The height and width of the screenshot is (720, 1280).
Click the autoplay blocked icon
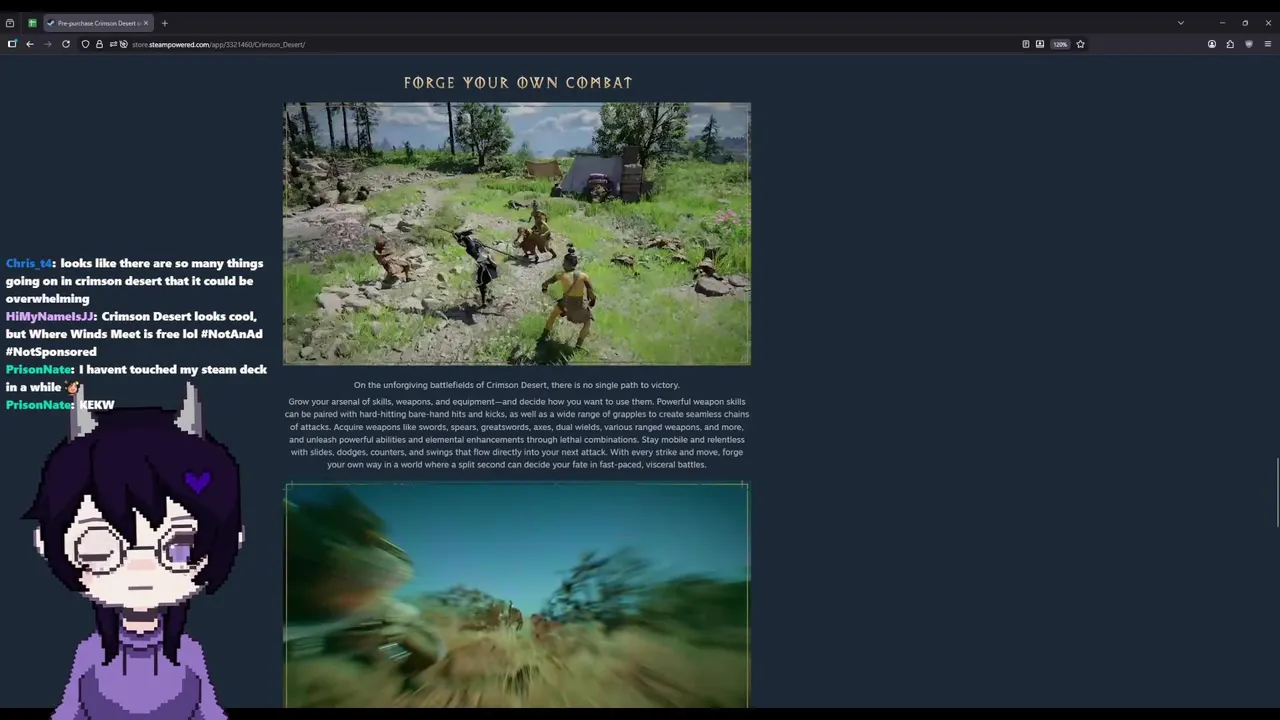pyautogui.click(x=124, y=44)
